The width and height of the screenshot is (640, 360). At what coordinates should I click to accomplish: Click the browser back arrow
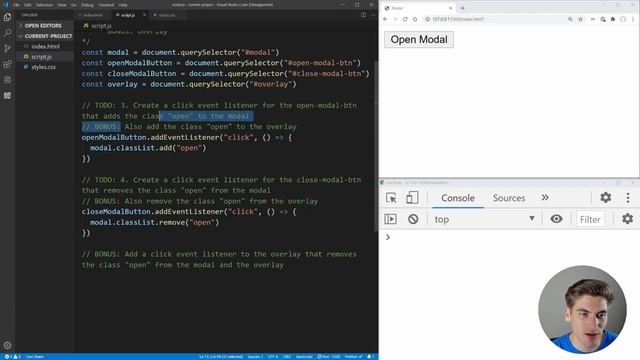point(385,19)
